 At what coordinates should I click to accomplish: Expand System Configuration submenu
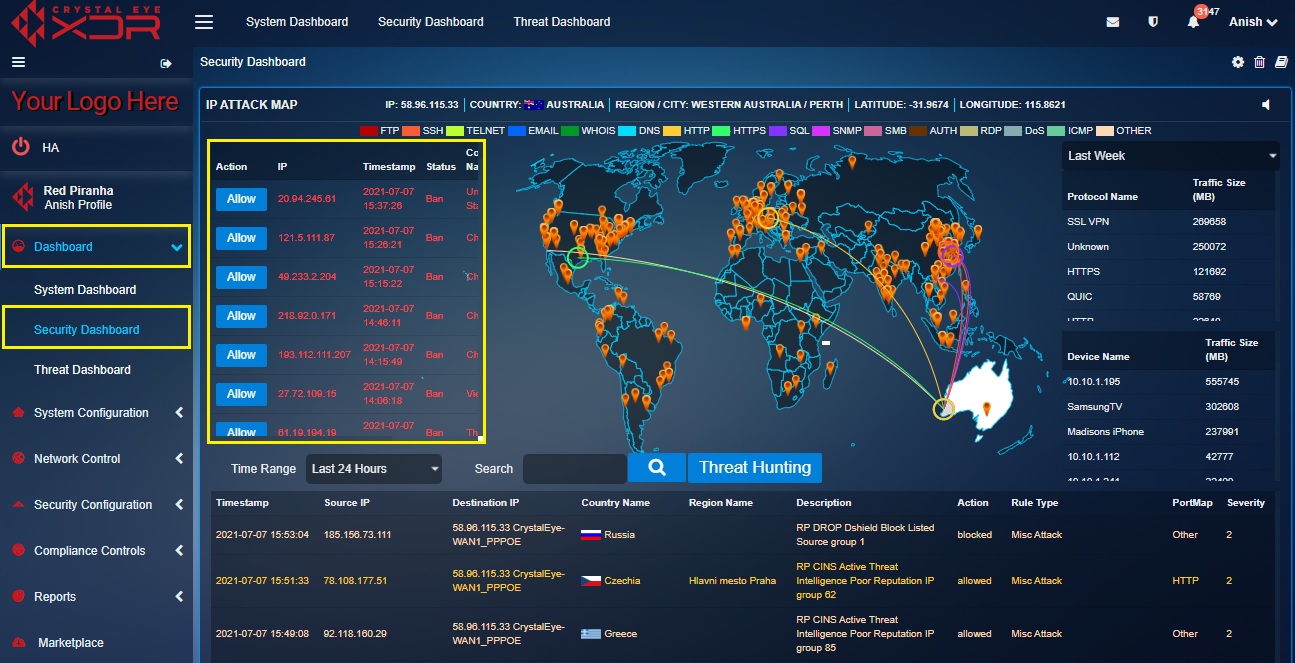[x=179, y=413]
